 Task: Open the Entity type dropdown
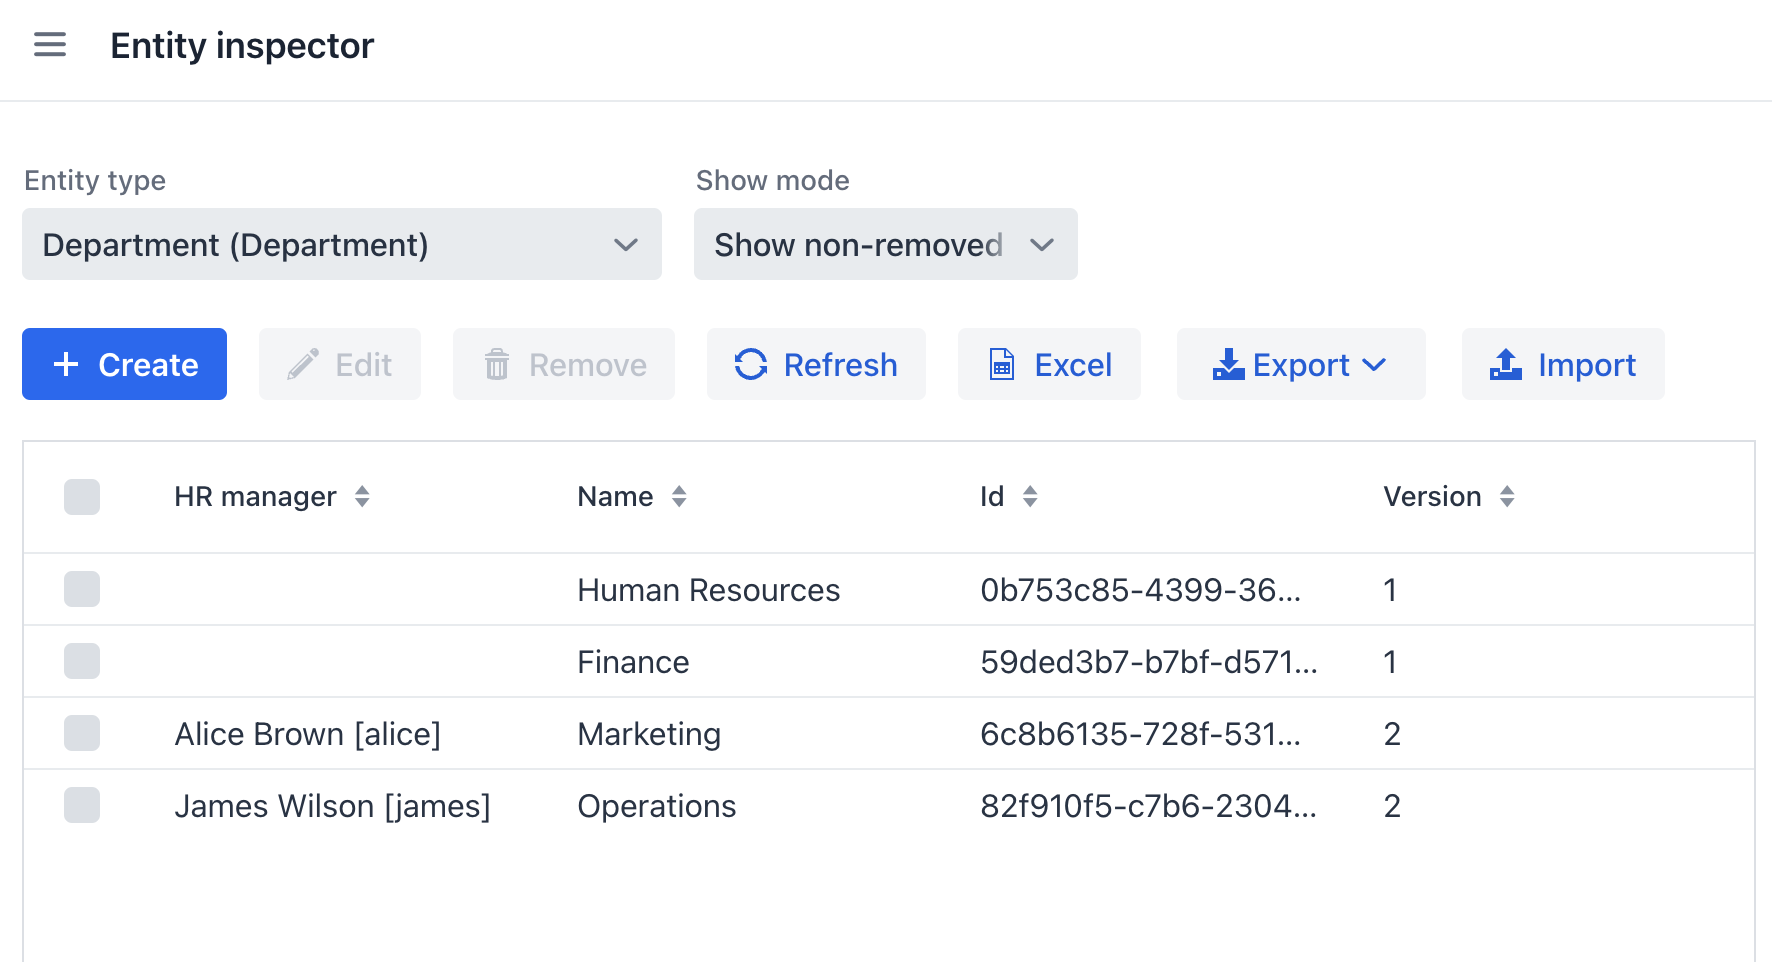(x=341, y=245)
